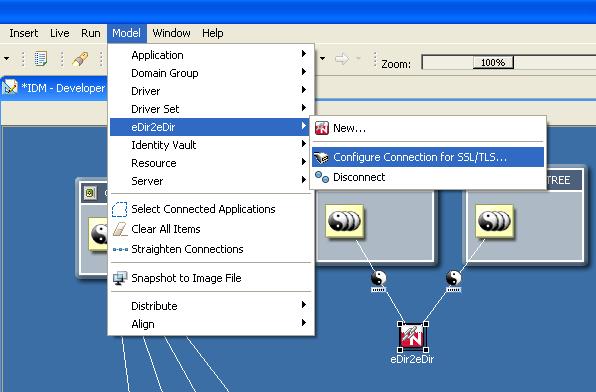The image size is (596, 392).
Task: Open the Help menu
Action: coord(212,33)
